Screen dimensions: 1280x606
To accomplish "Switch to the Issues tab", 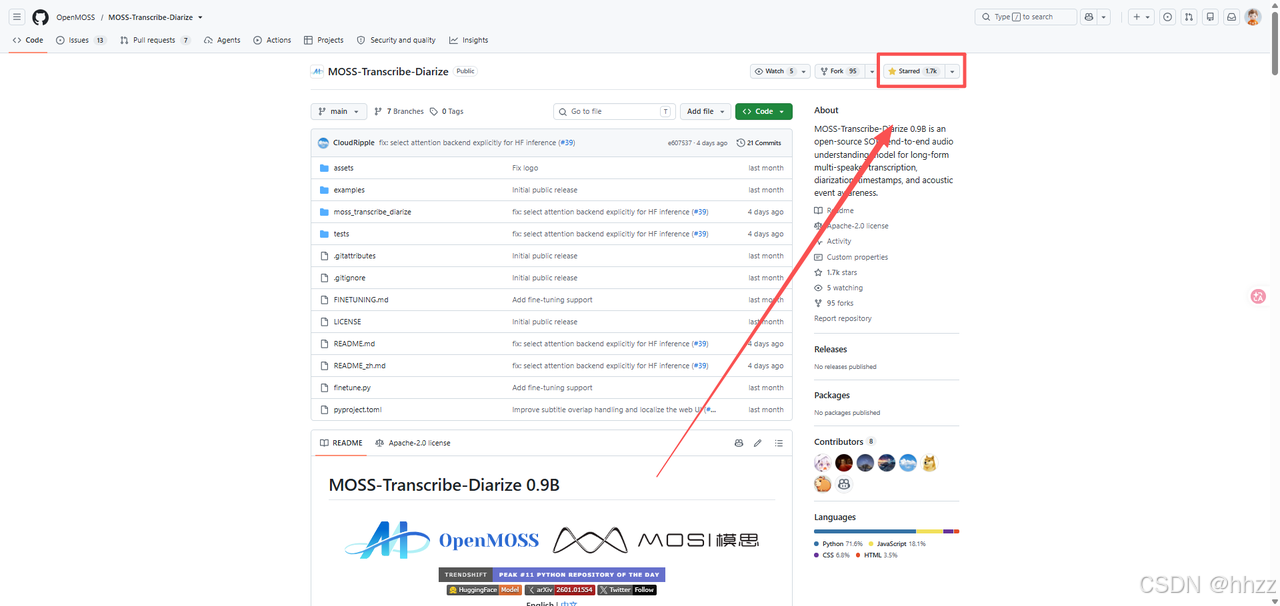I will click(81, 40).
